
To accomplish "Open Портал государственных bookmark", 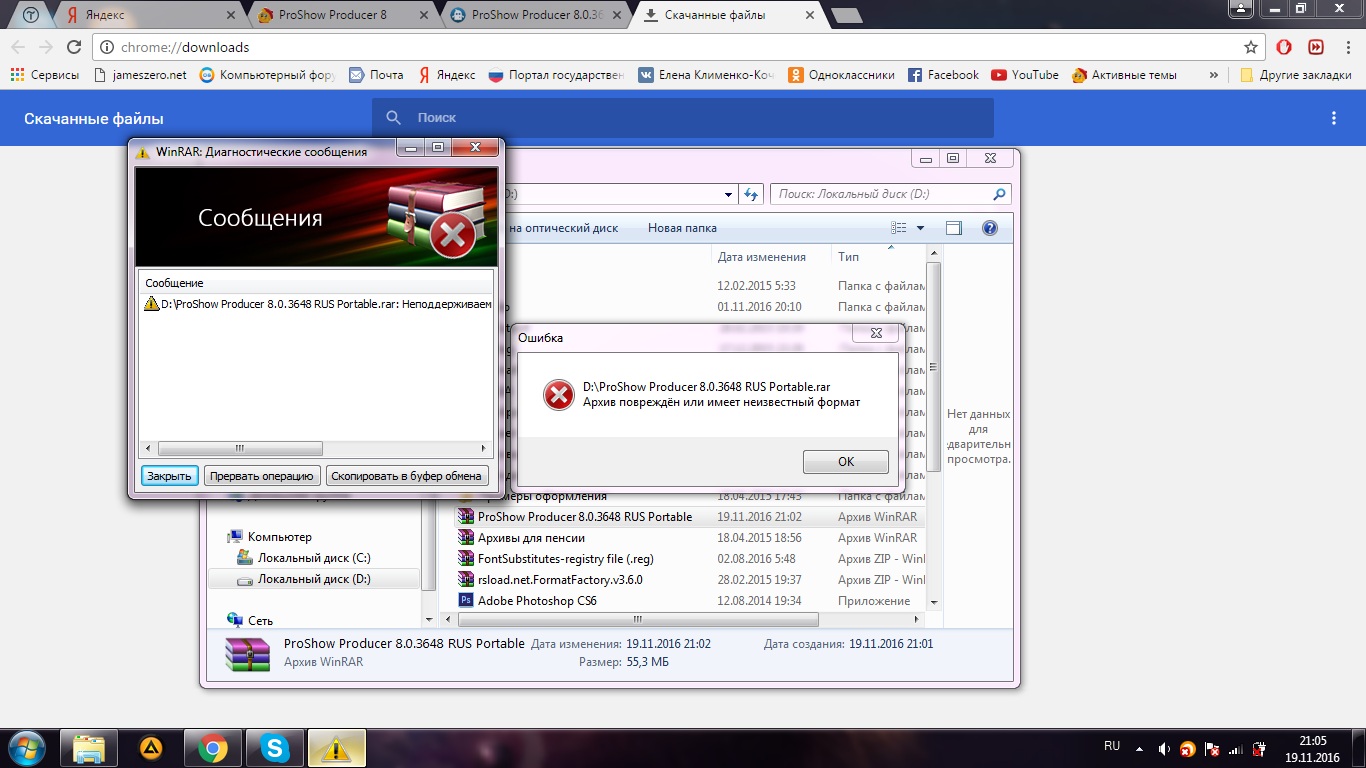I will click(x=555, y=75).
